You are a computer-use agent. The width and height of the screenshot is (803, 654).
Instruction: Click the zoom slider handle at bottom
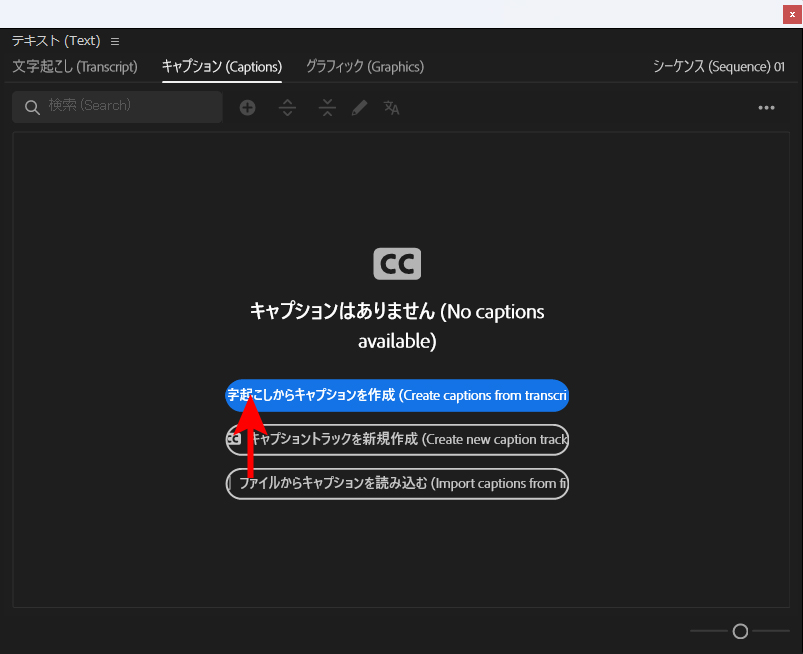[740, 631]
